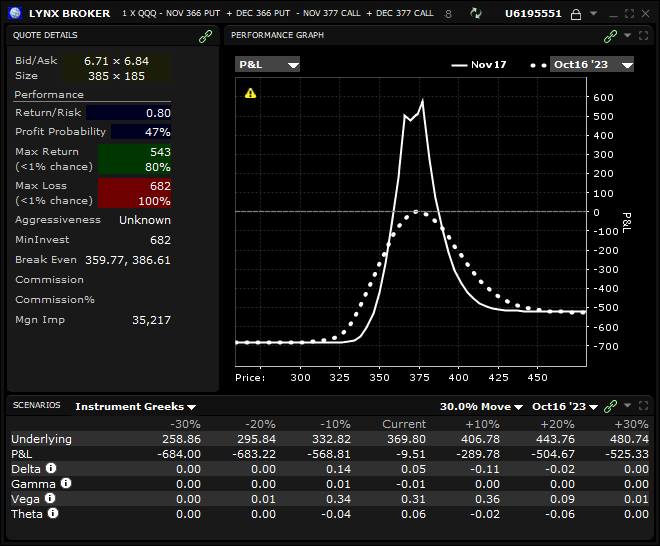
Task: Open the Oct16 '23 graph date dropdown
Action: 591,64
